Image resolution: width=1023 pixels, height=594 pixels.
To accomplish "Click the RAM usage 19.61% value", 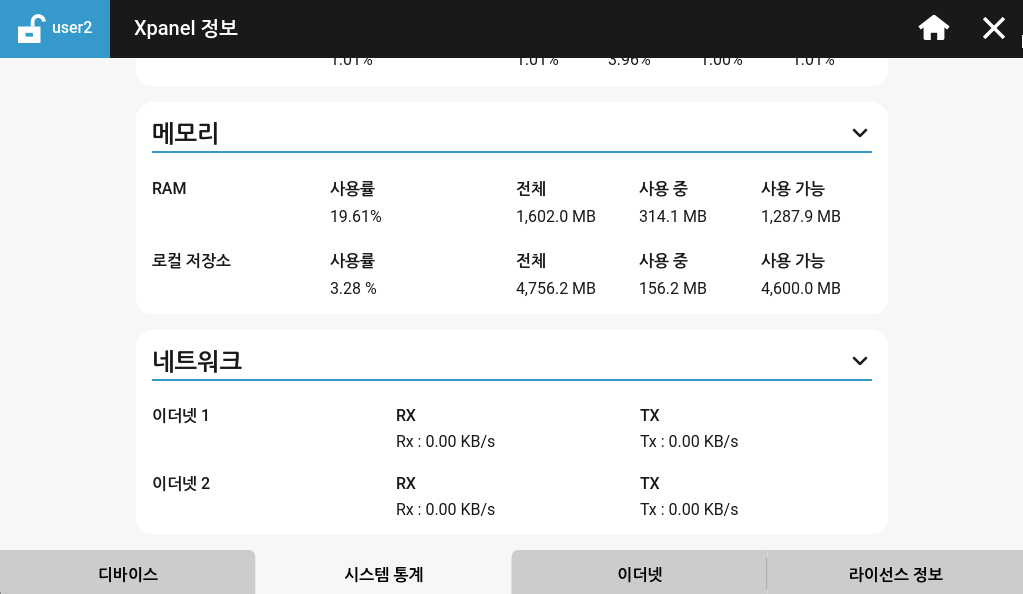I will click(356, 216).
